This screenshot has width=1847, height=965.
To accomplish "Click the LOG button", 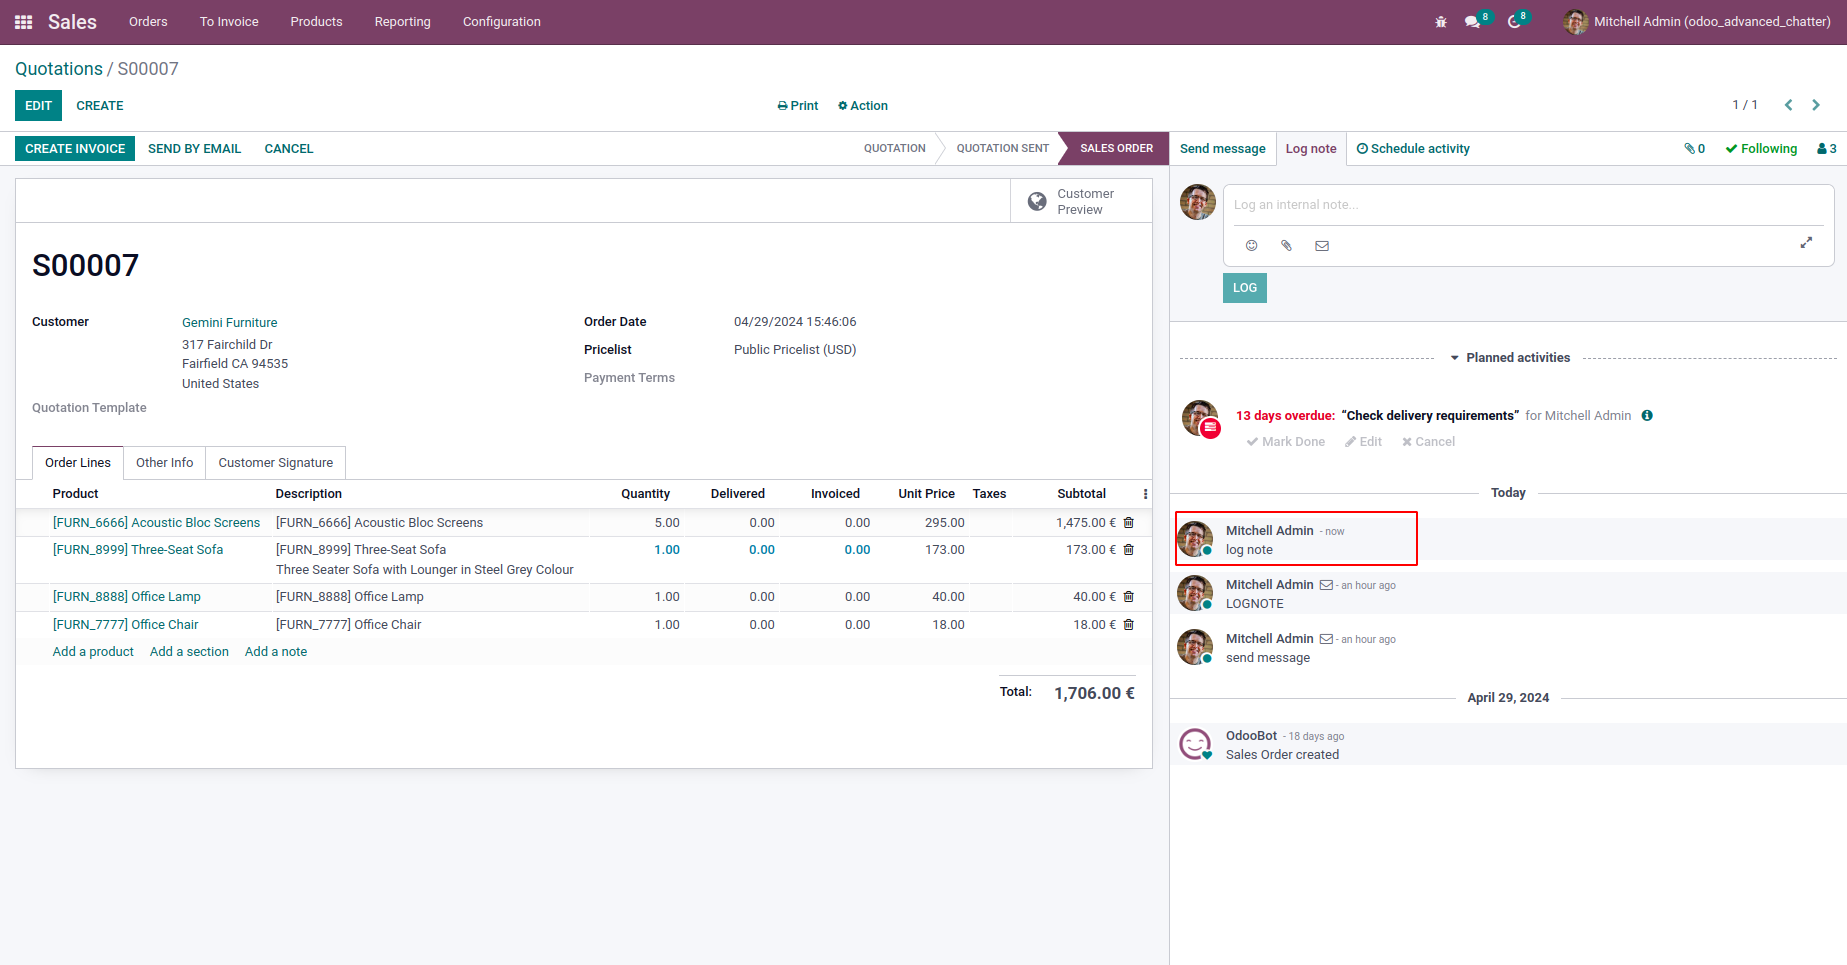I will 1245,288.
